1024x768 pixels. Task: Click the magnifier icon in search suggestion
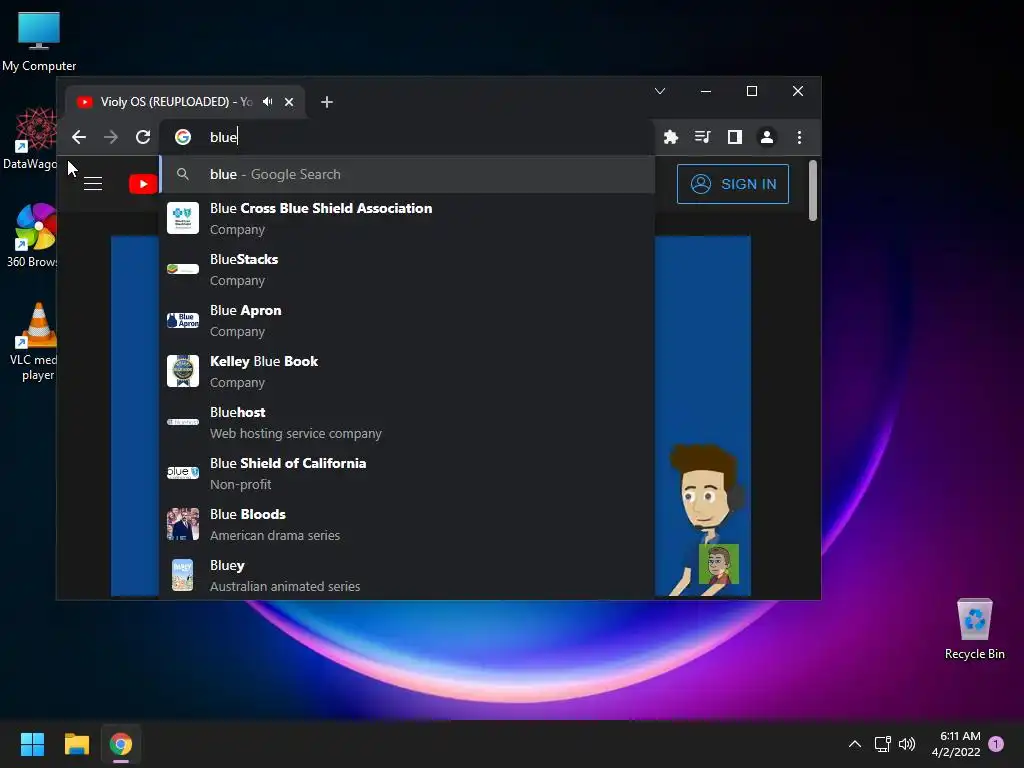(183, 174)
